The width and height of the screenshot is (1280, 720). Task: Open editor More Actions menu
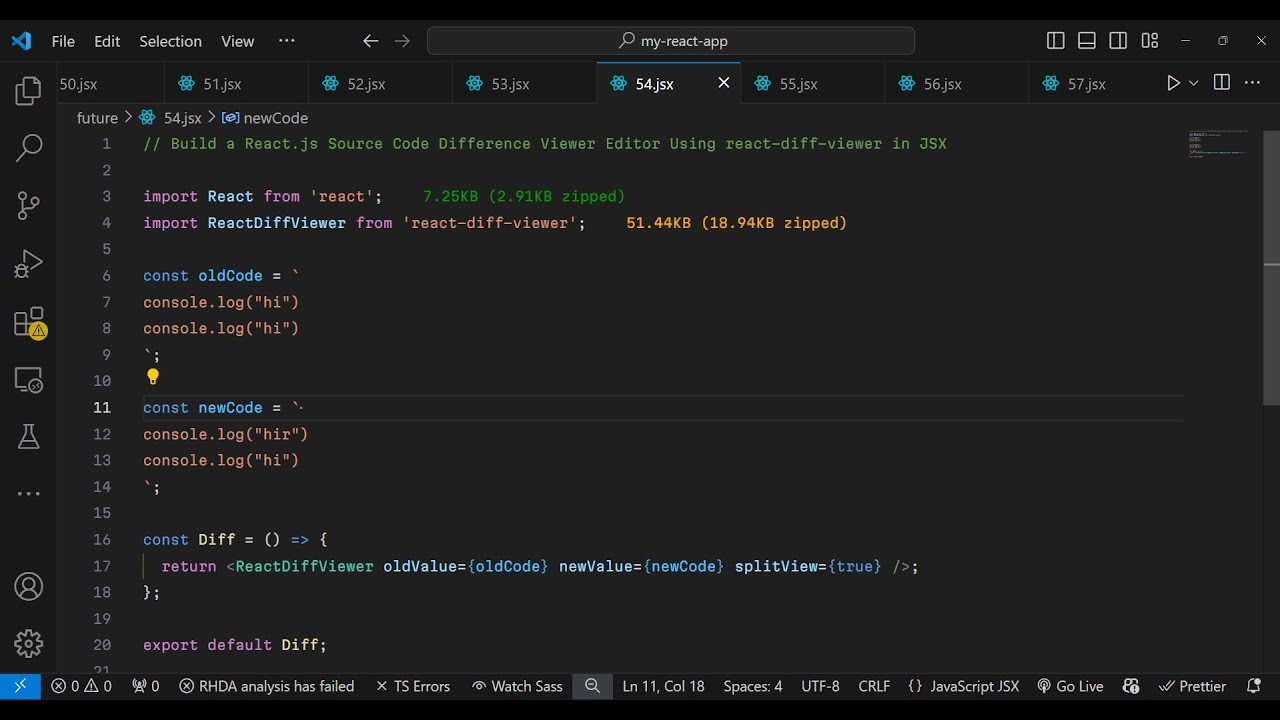pos(1252,83)
